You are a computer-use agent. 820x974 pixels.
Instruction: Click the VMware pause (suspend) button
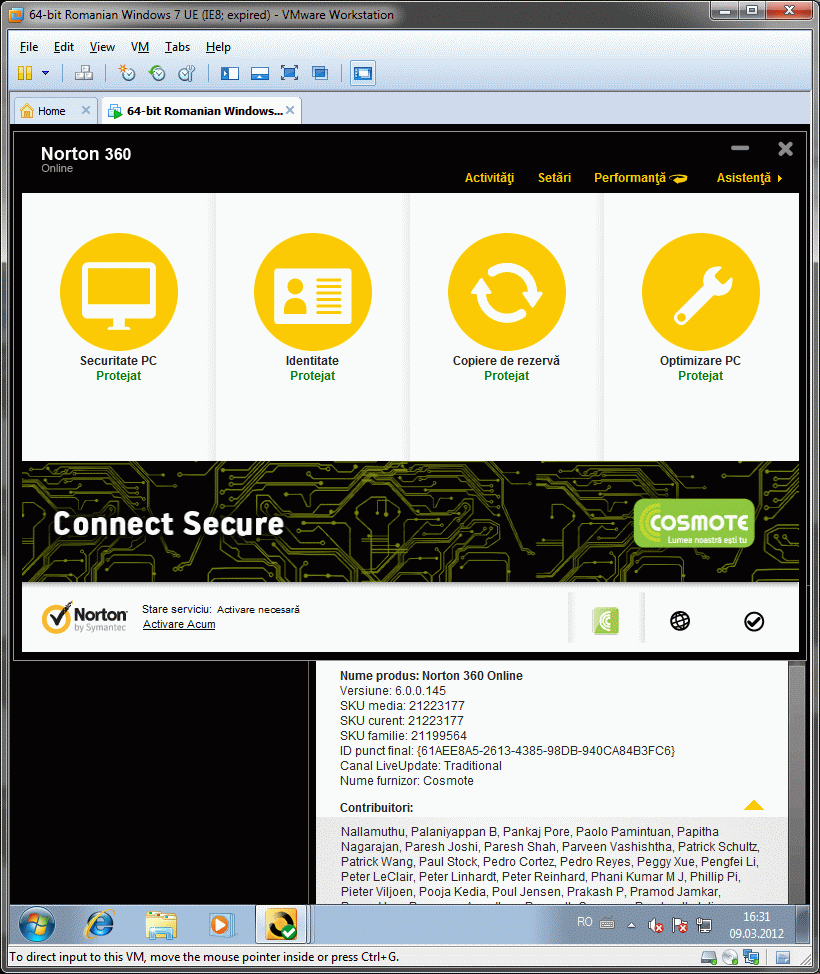coord(25,73)
